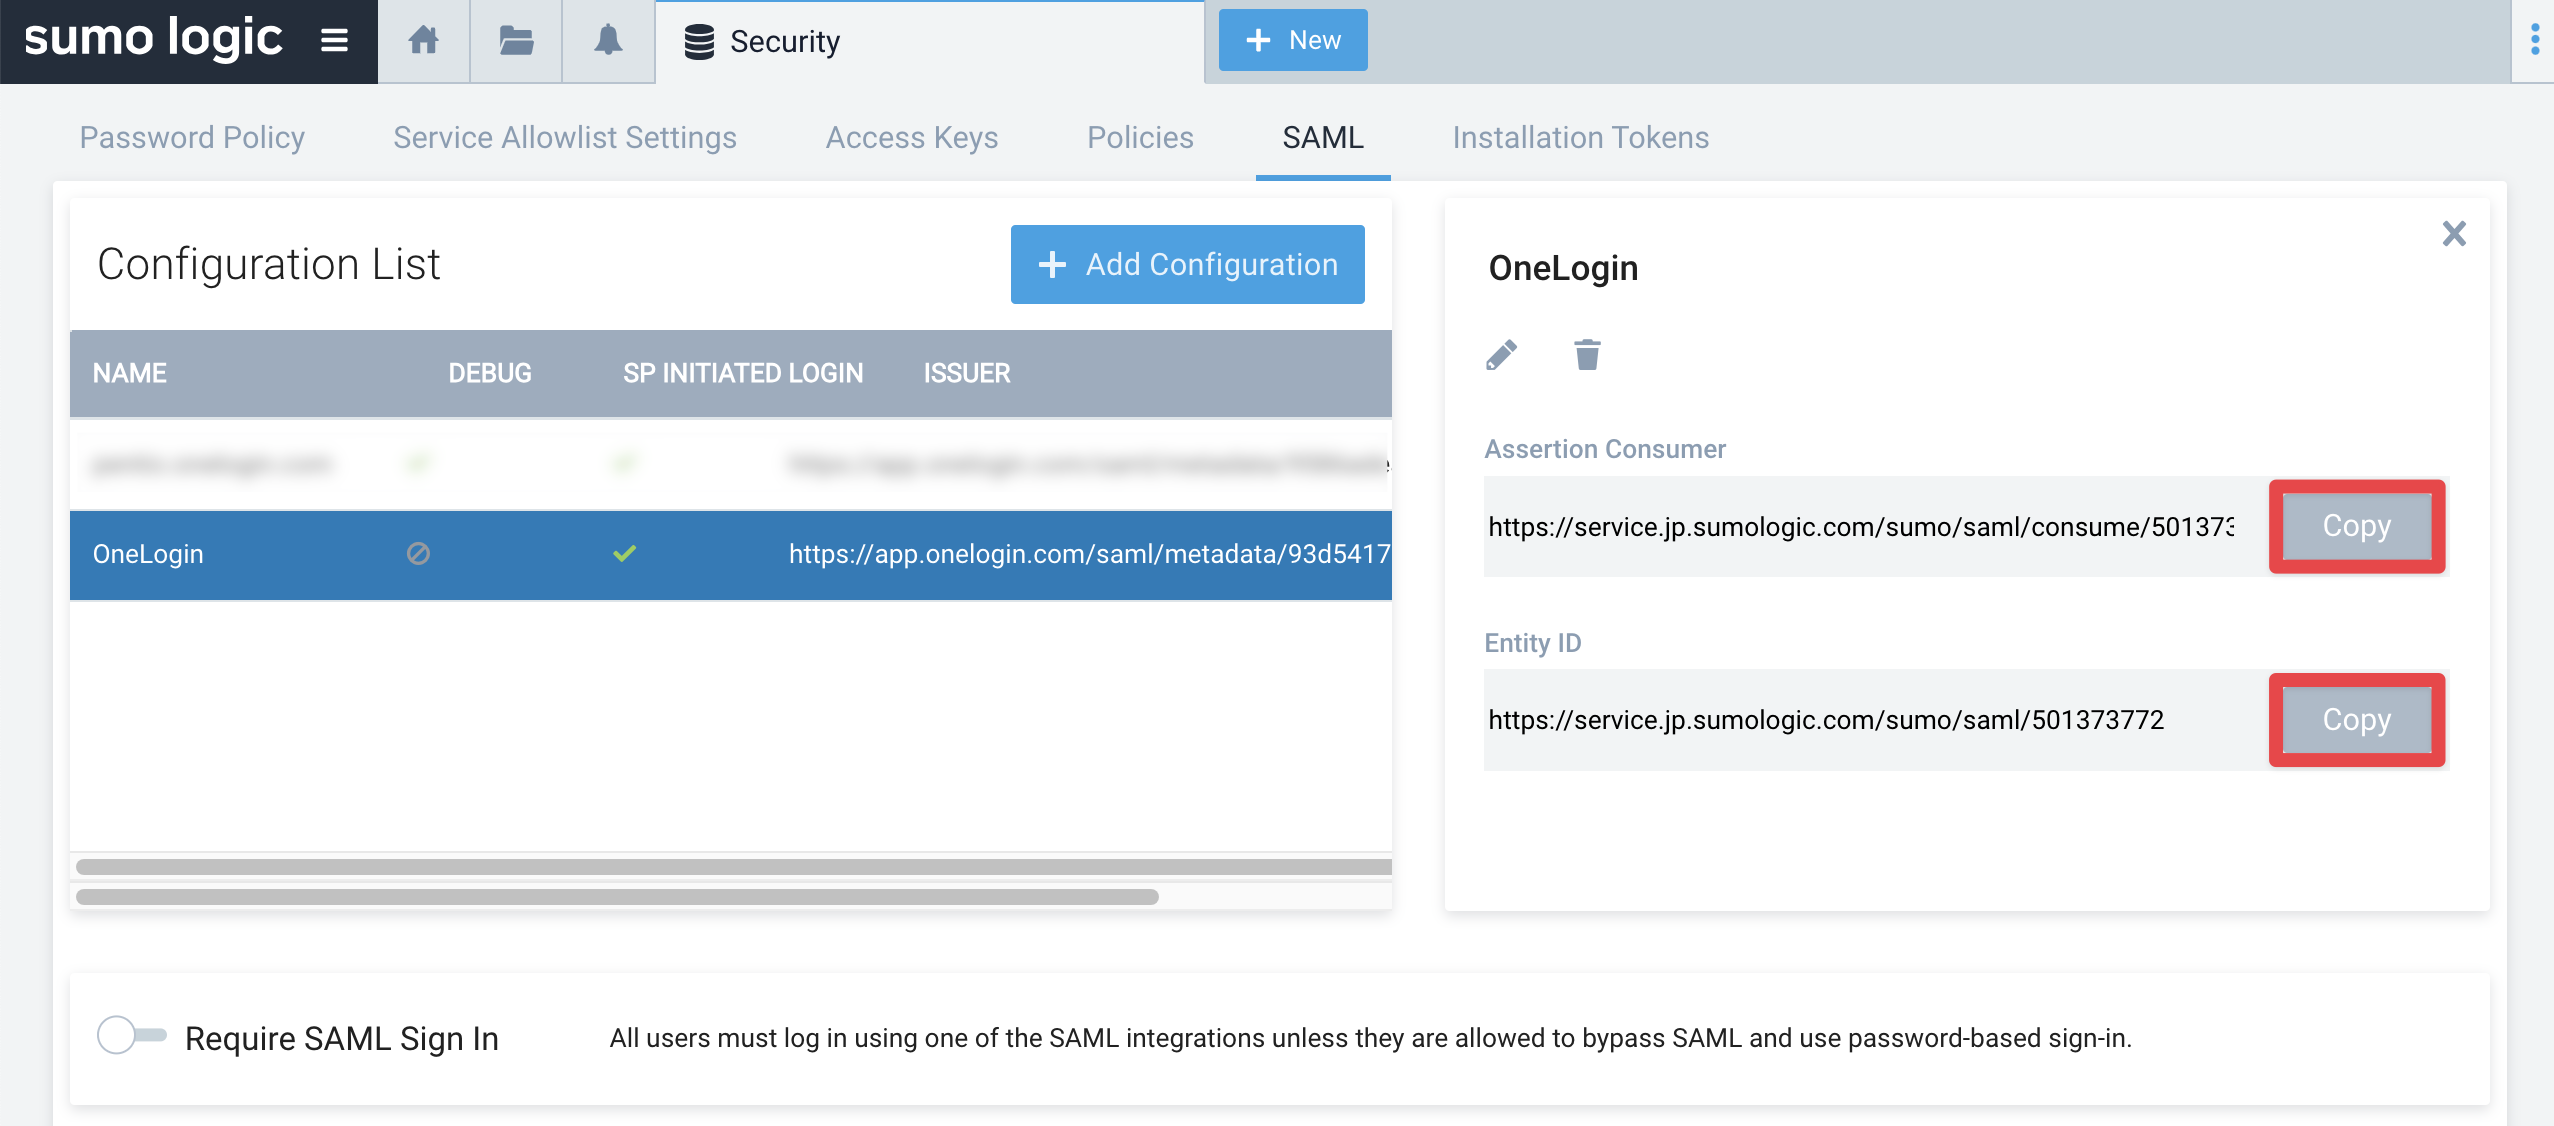This screenshot has height=1126, width=2554.
Task: Go to the Installation Tokens tab
Action: [1581, 137]
